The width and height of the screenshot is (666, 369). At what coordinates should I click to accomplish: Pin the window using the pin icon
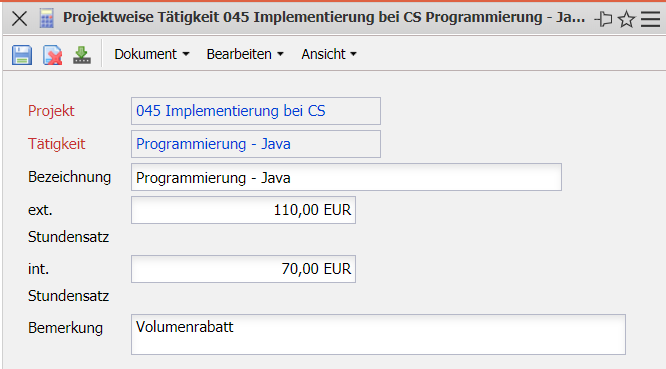point(603,19)
